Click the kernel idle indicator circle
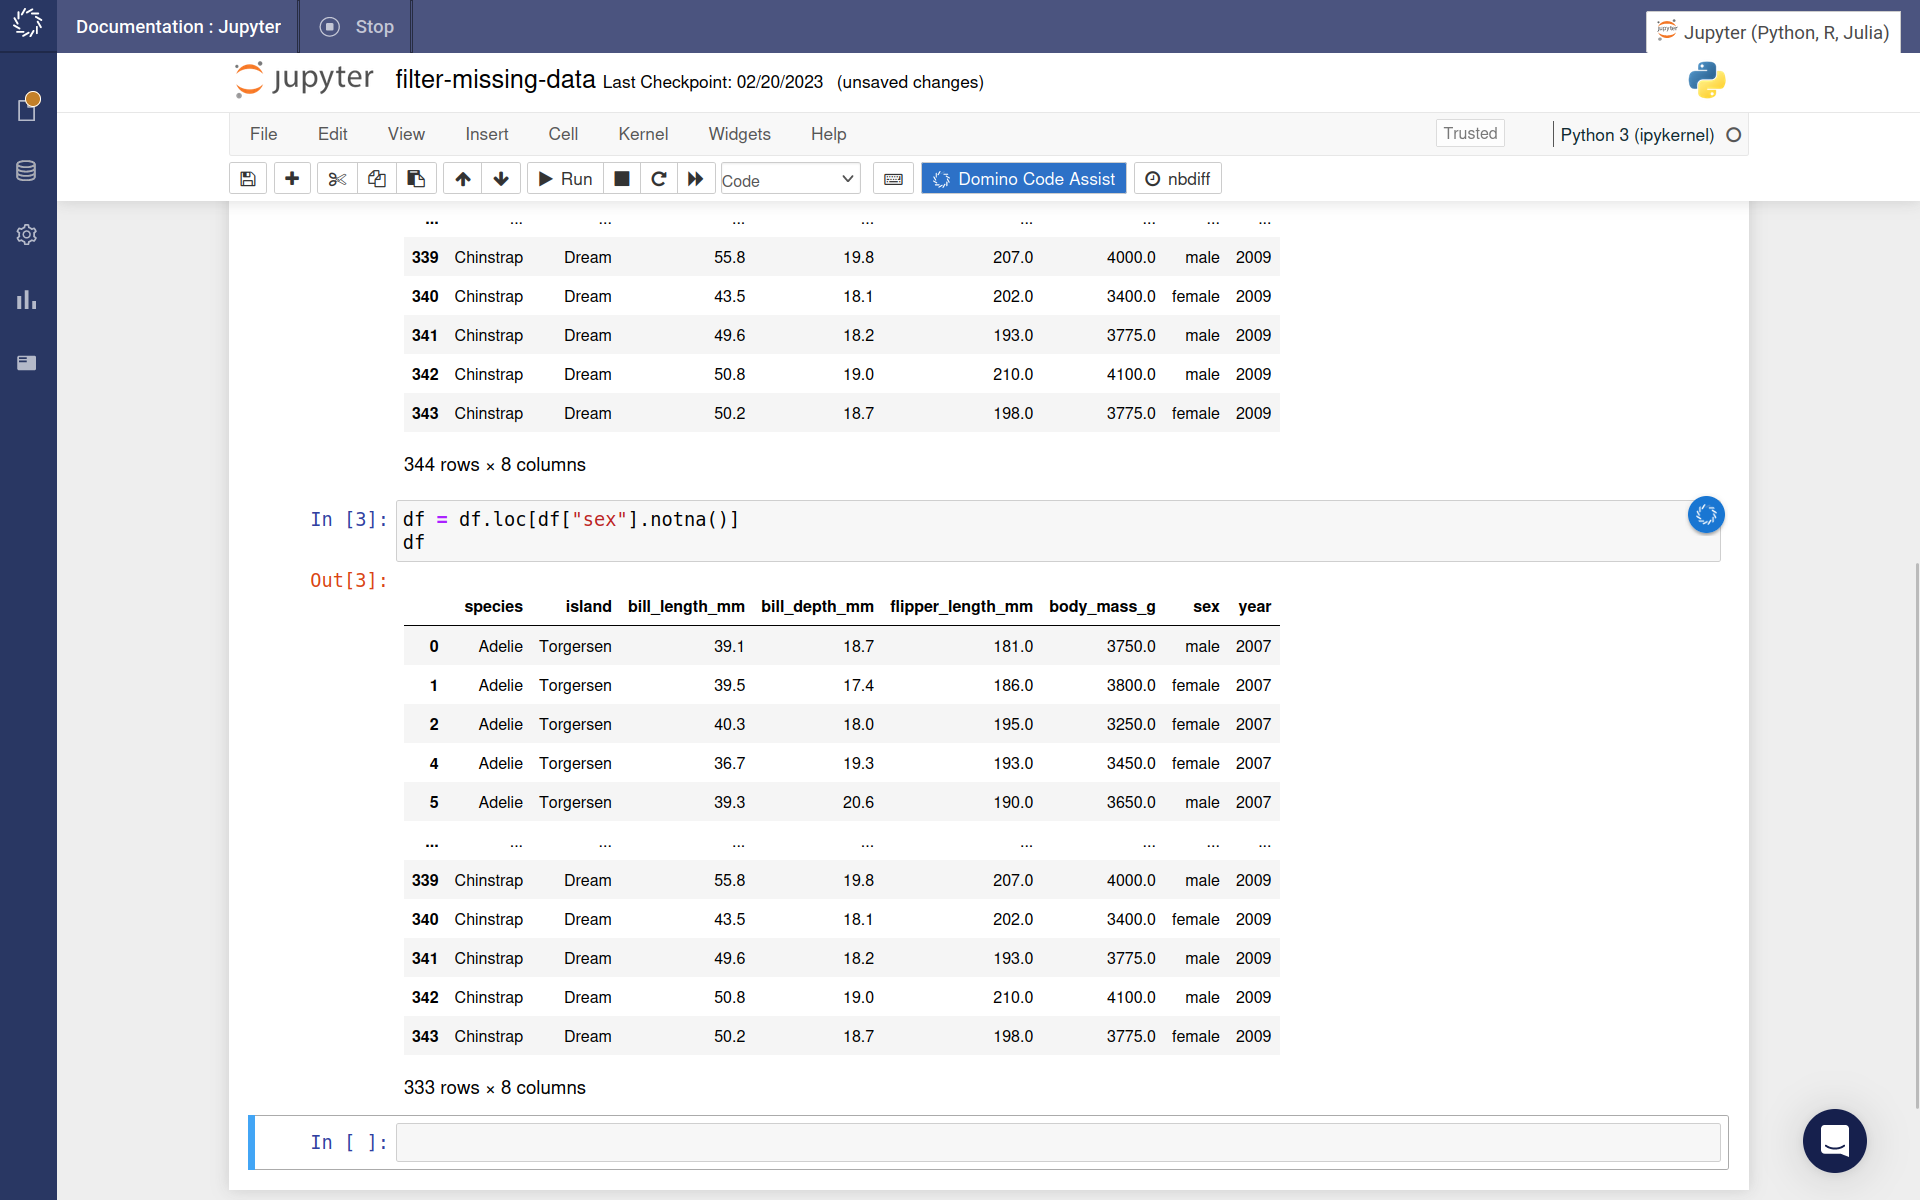The height and width of the screenshot is (1200, 1920). tap(1734, 135)
